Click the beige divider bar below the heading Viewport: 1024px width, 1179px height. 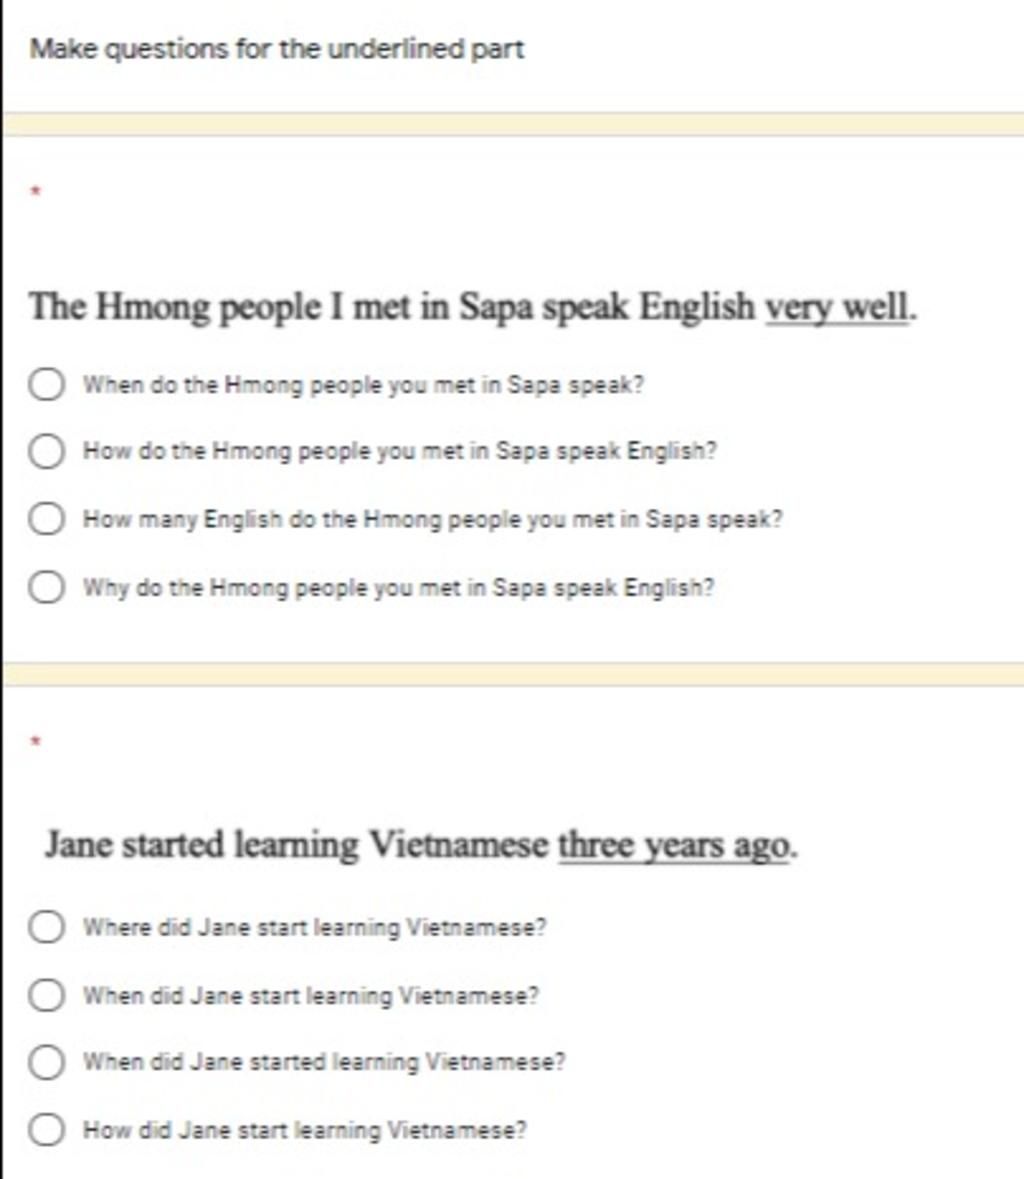tap(513, 124)
